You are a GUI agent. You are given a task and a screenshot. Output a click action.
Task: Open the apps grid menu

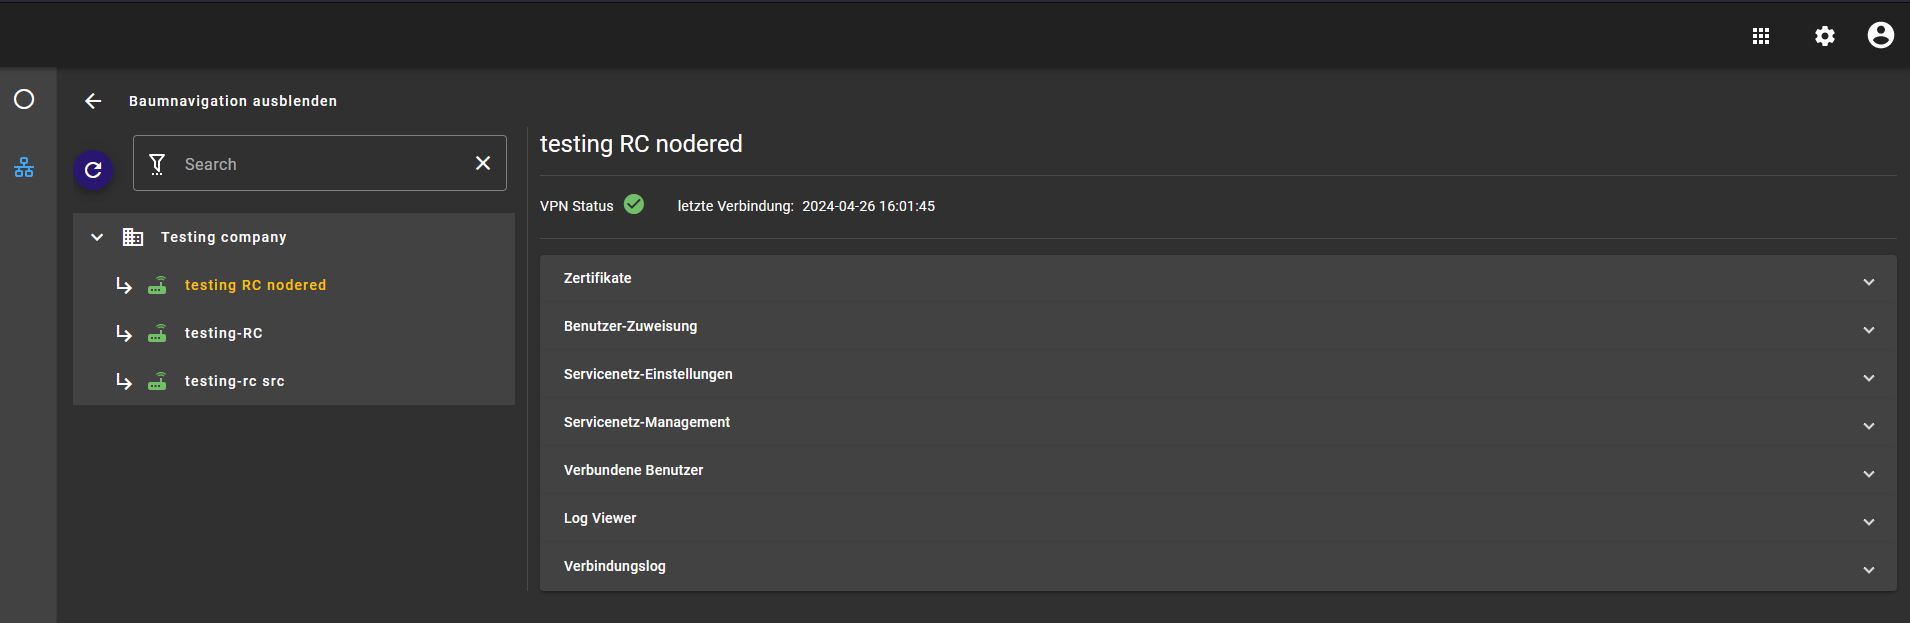click(x=1761, y=36)
